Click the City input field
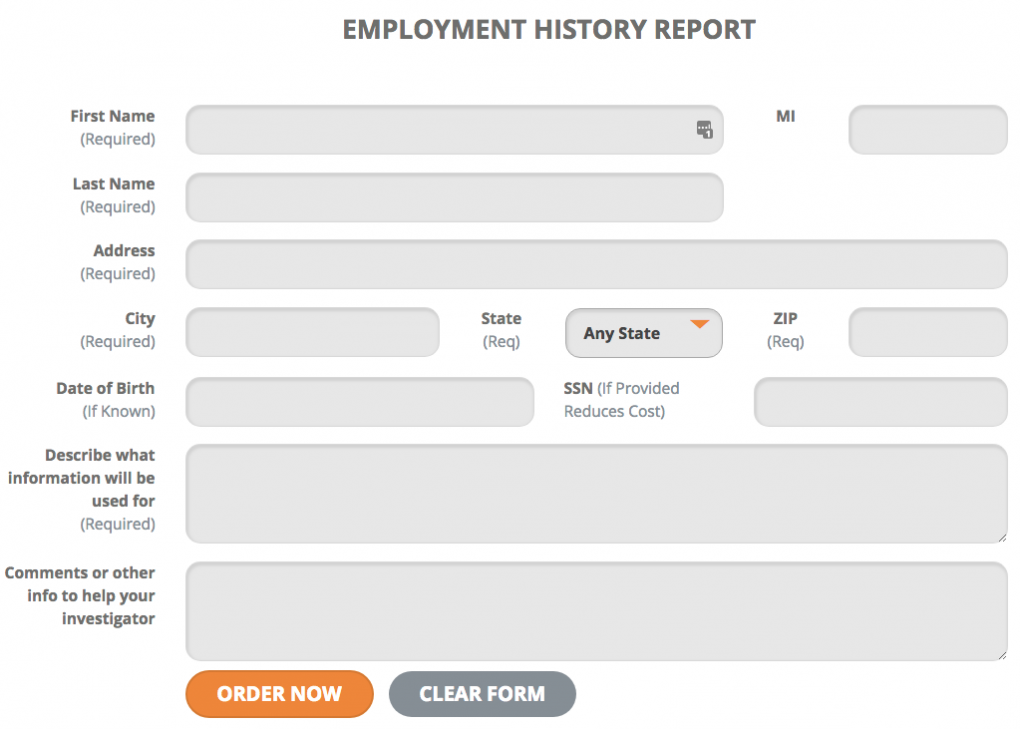The height and width of the screenshot is (729, 1020). pyautogui.click(x=312, y=332)
